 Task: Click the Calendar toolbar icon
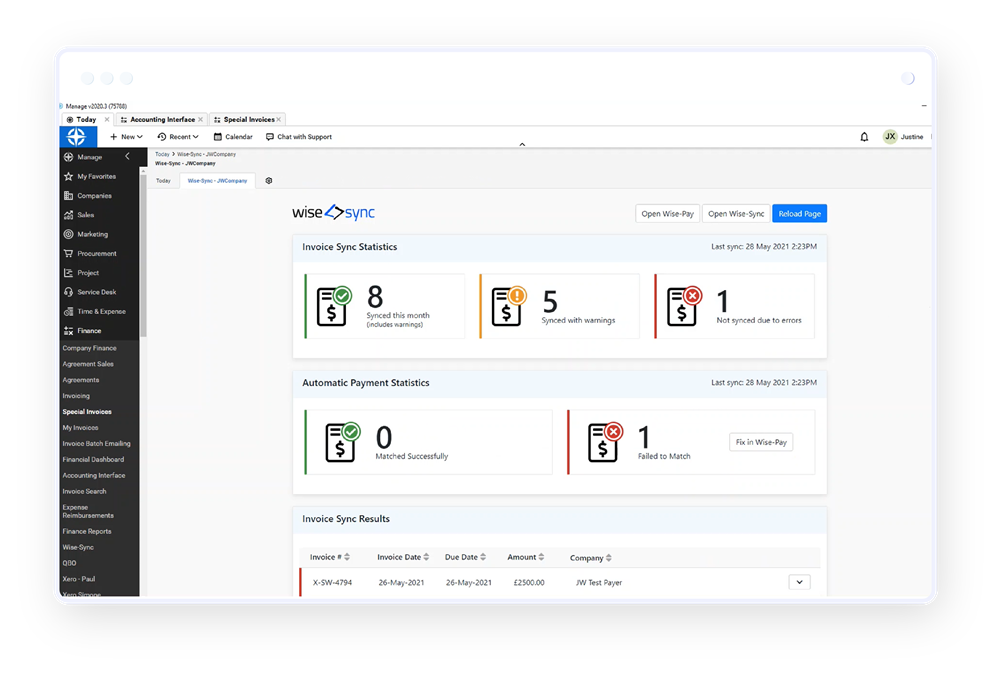pos(217,137)
